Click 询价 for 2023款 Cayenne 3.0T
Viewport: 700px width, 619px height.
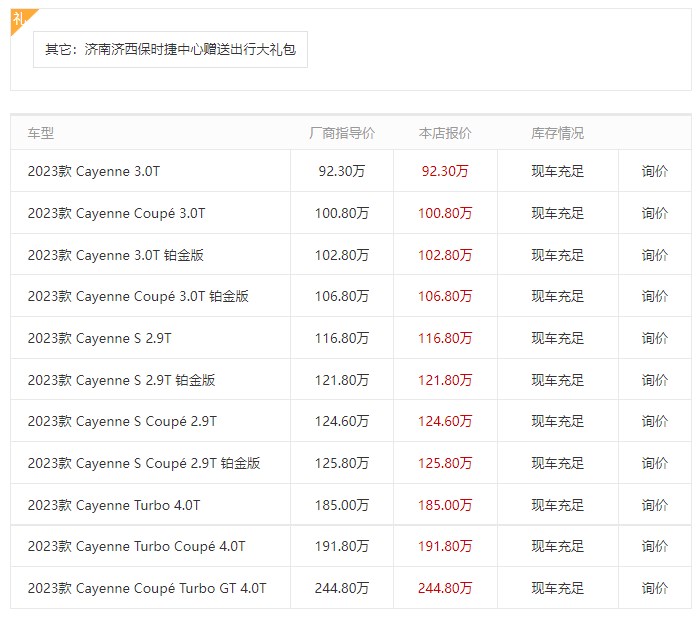tap(654, 171)
